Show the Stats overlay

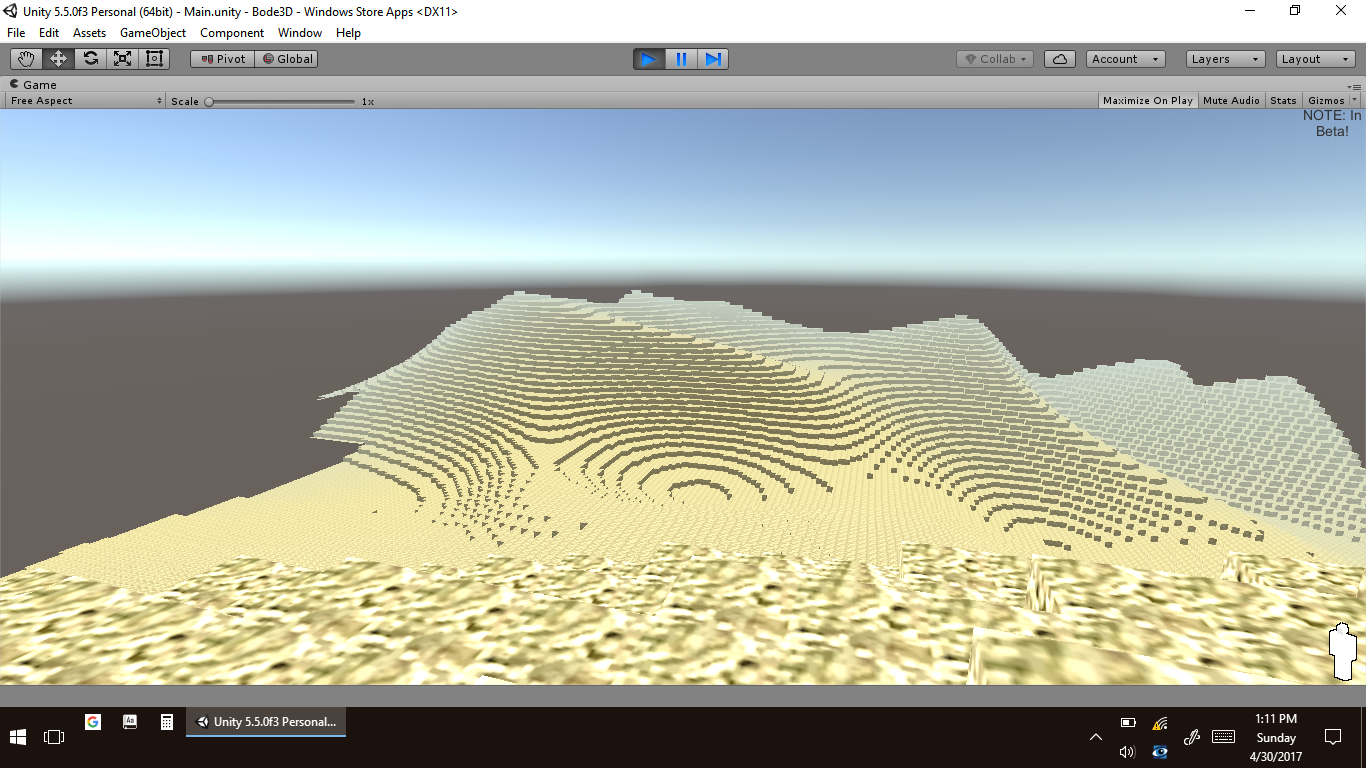[1283, 101]
